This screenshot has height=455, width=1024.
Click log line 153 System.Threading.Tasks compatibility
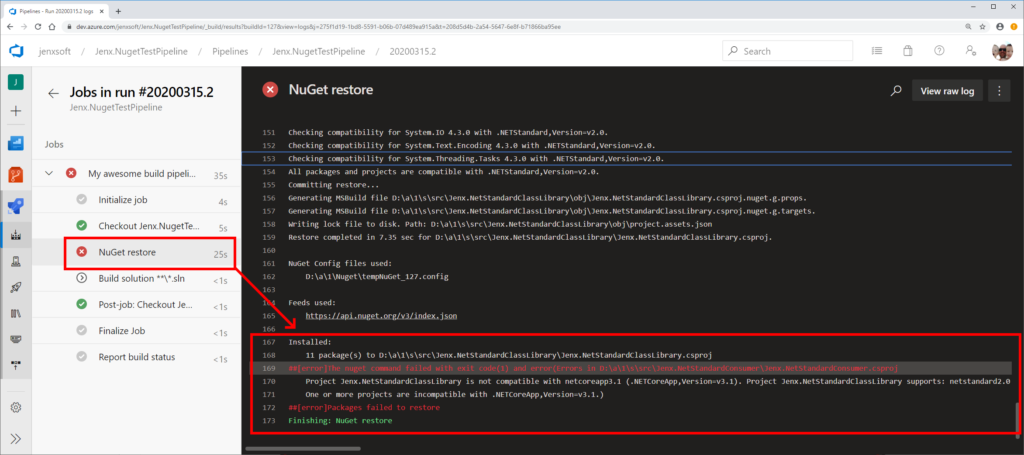[x=629, y=159]
